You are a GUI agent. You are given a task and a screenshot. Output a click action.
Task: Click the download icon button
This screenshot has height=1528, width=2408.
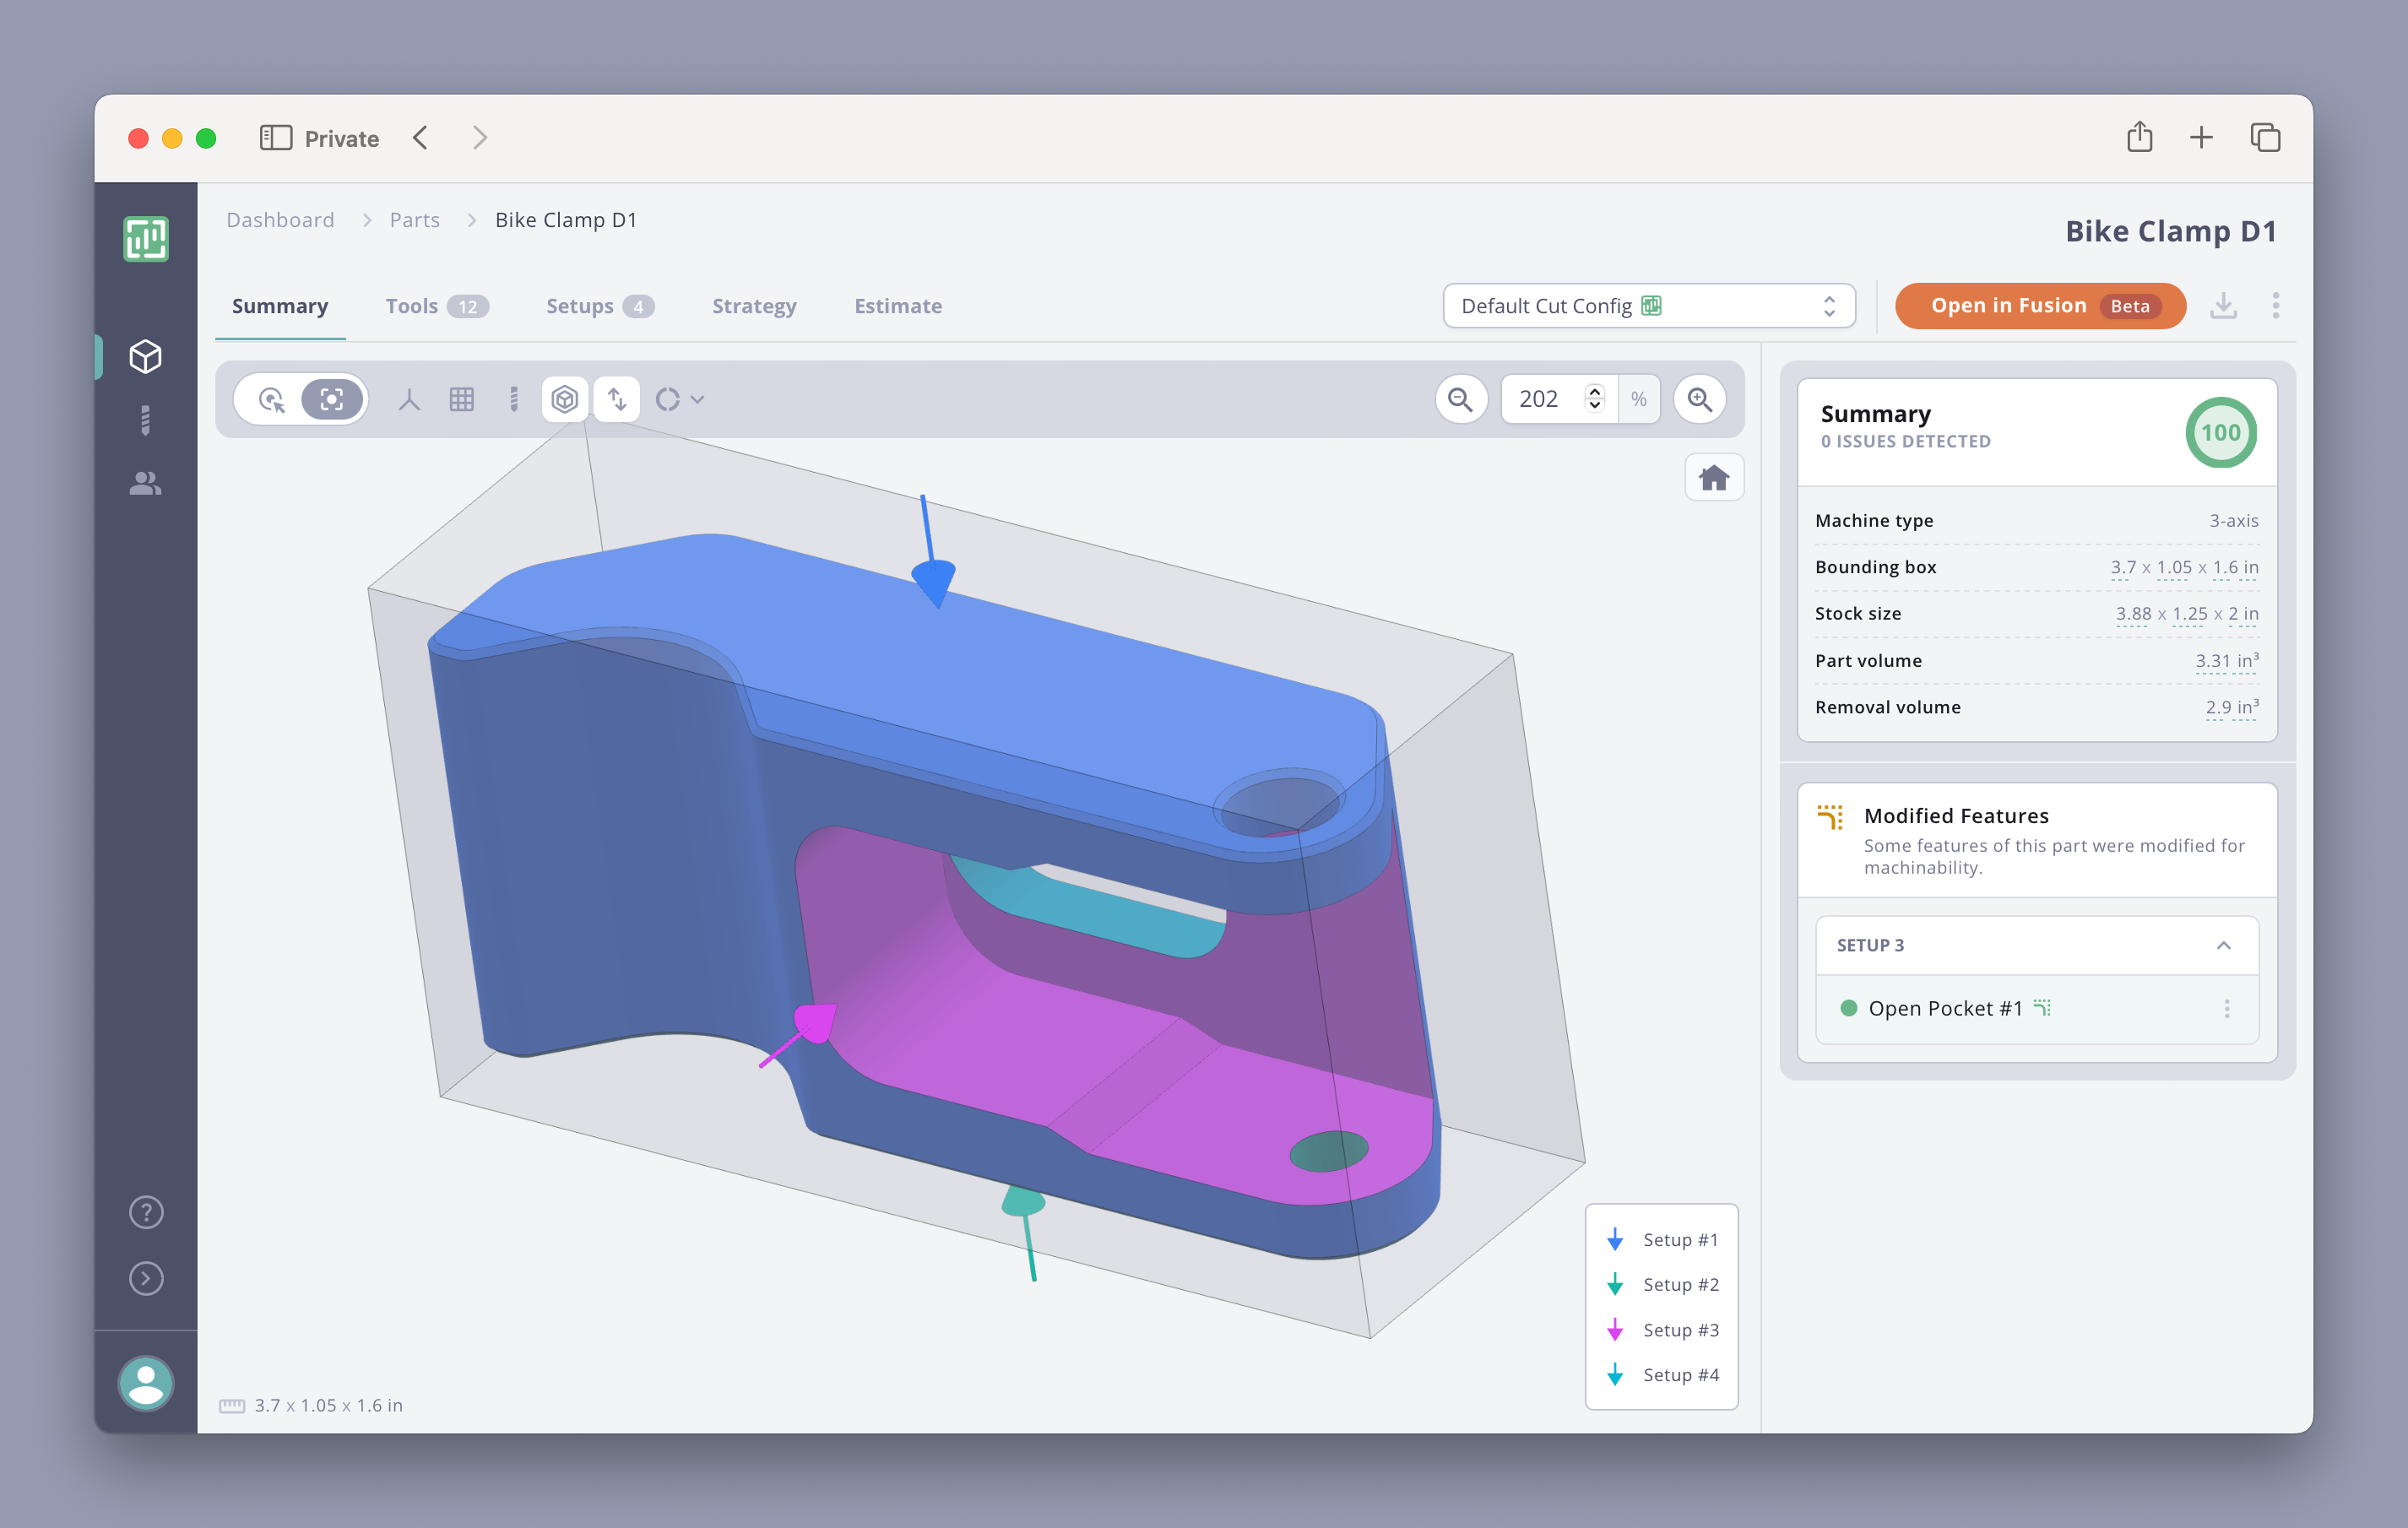pyautogui.click(x=2224, y=306)
